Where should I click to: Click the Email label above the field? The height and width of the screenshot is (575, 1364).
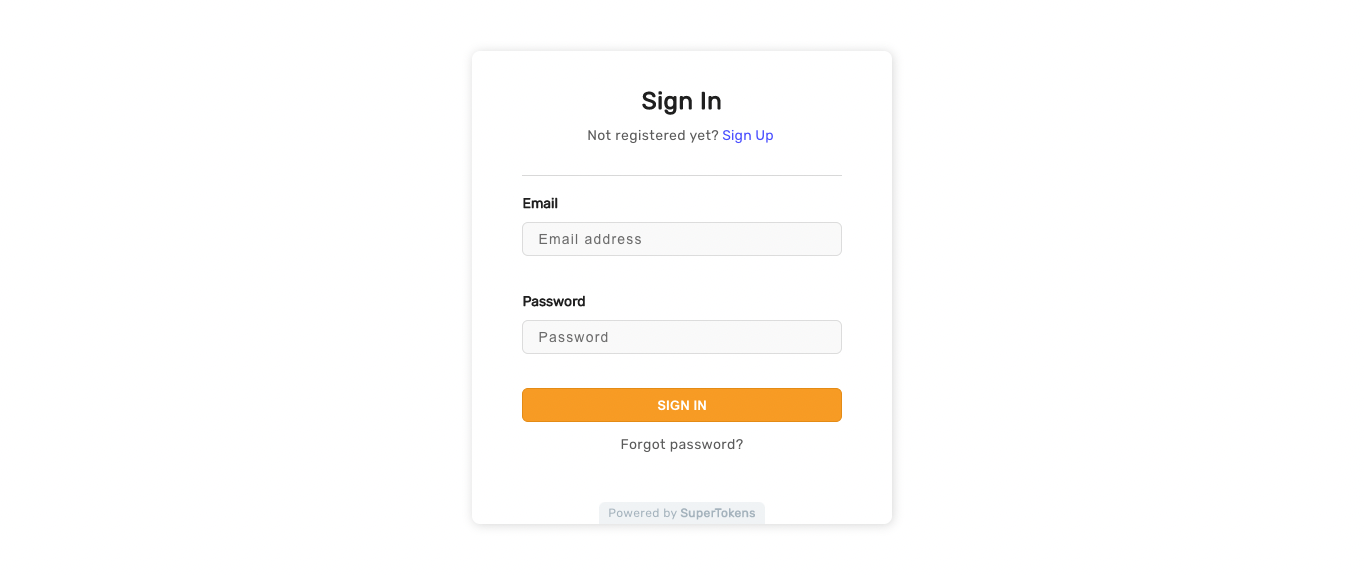[540, 203]
